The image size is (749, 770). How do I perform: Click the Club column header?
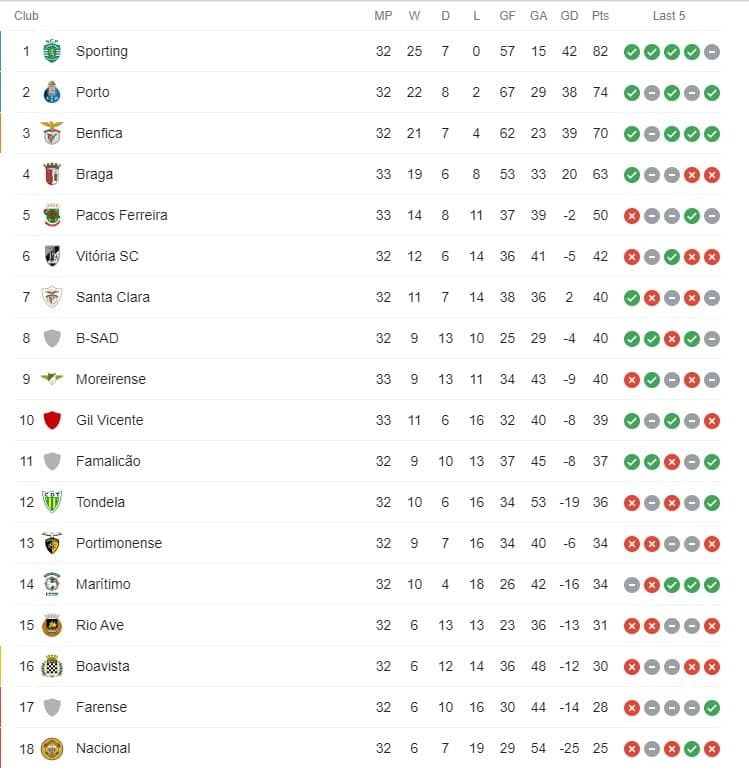(27, 16)
